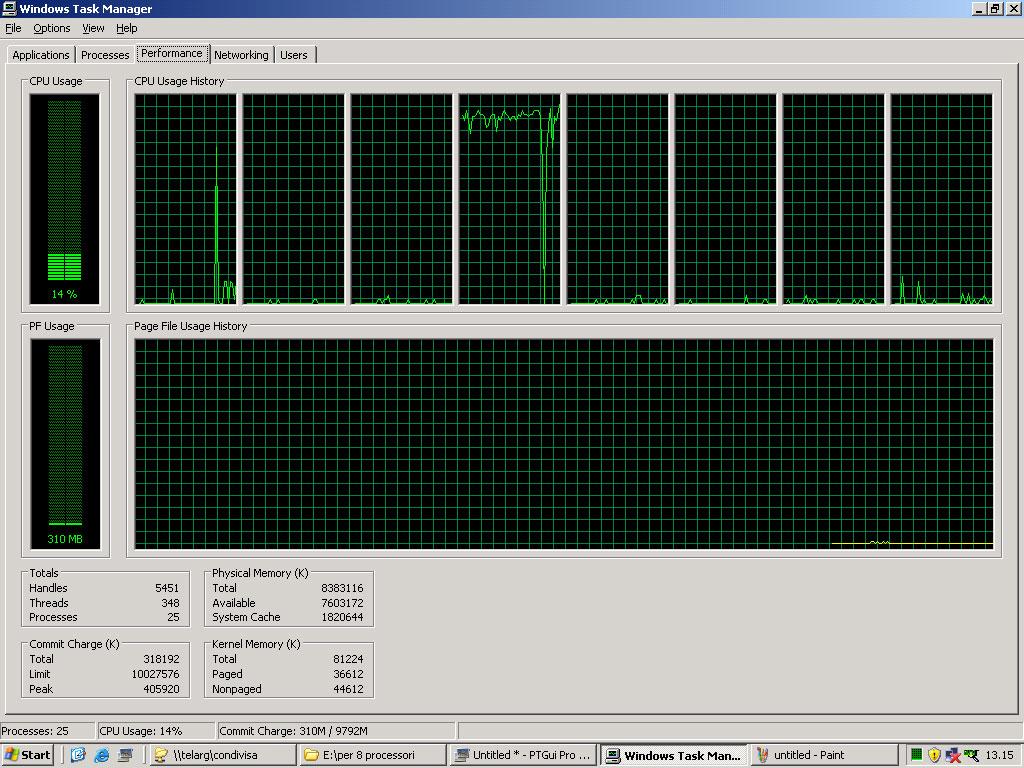Click the first CPU usage history graph
The height and width of the screenshot is (768, 1024).
pos(185,199)
